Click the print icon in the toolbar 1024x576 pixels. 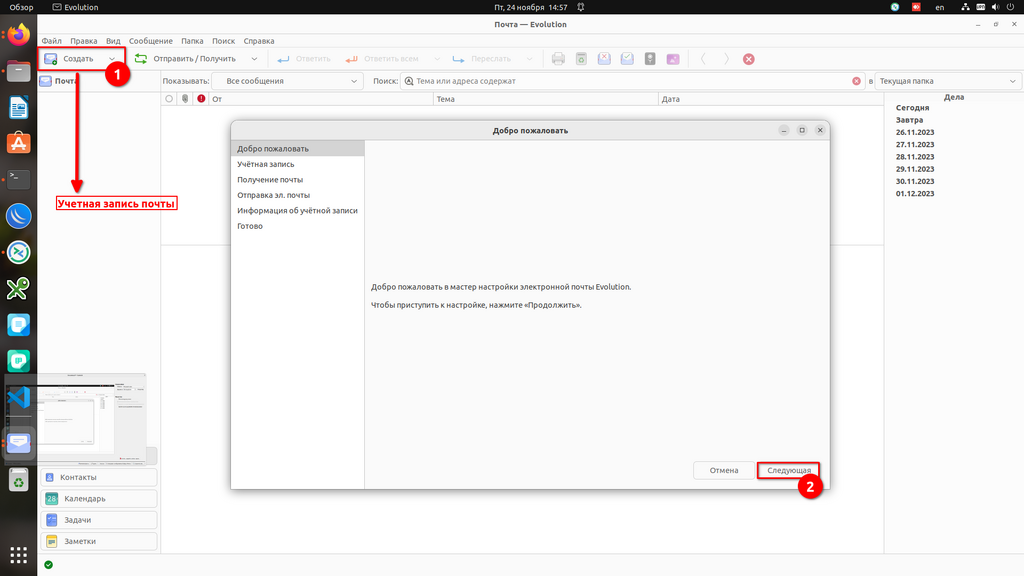coord(558,59)
